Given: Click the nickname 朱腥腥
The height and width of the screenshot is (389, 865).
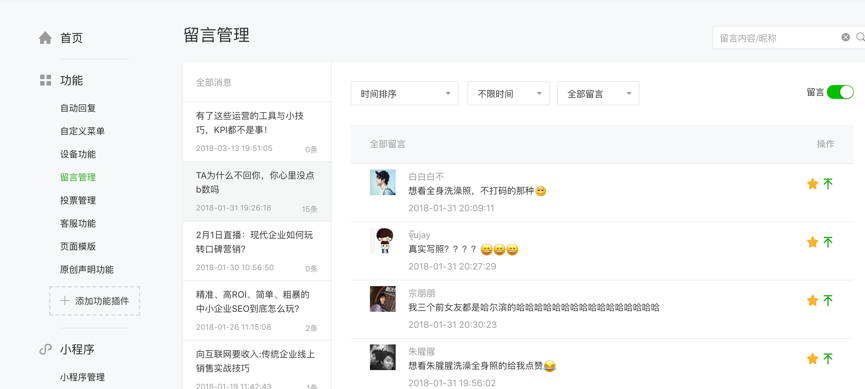Looking at the screenshot, I should [x=421, y=351].
